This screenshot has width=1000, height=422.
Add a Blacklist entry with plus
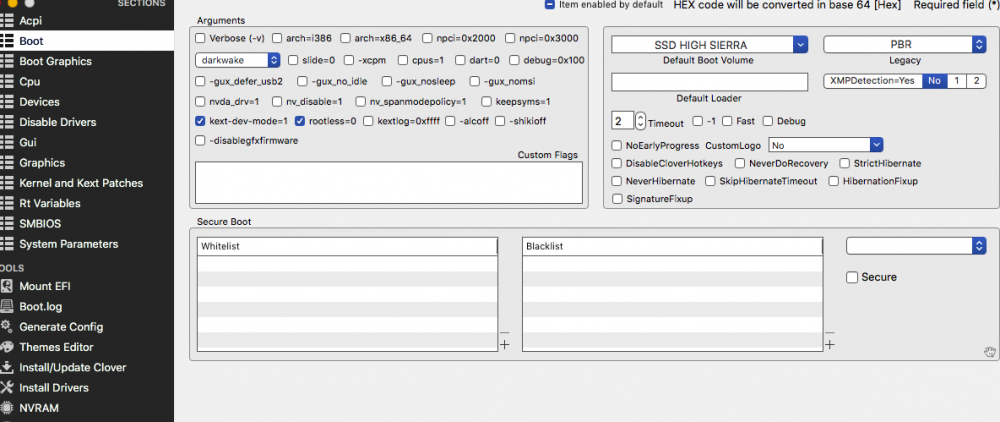pos(830,345)
